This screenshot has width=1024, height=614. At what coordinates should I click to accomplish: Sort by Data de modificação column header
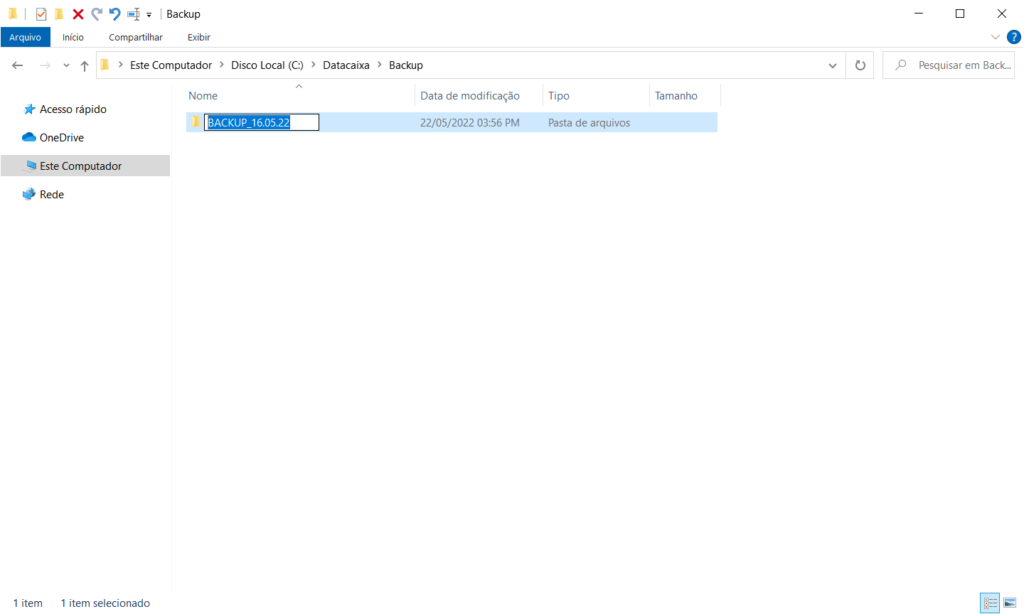470,96
